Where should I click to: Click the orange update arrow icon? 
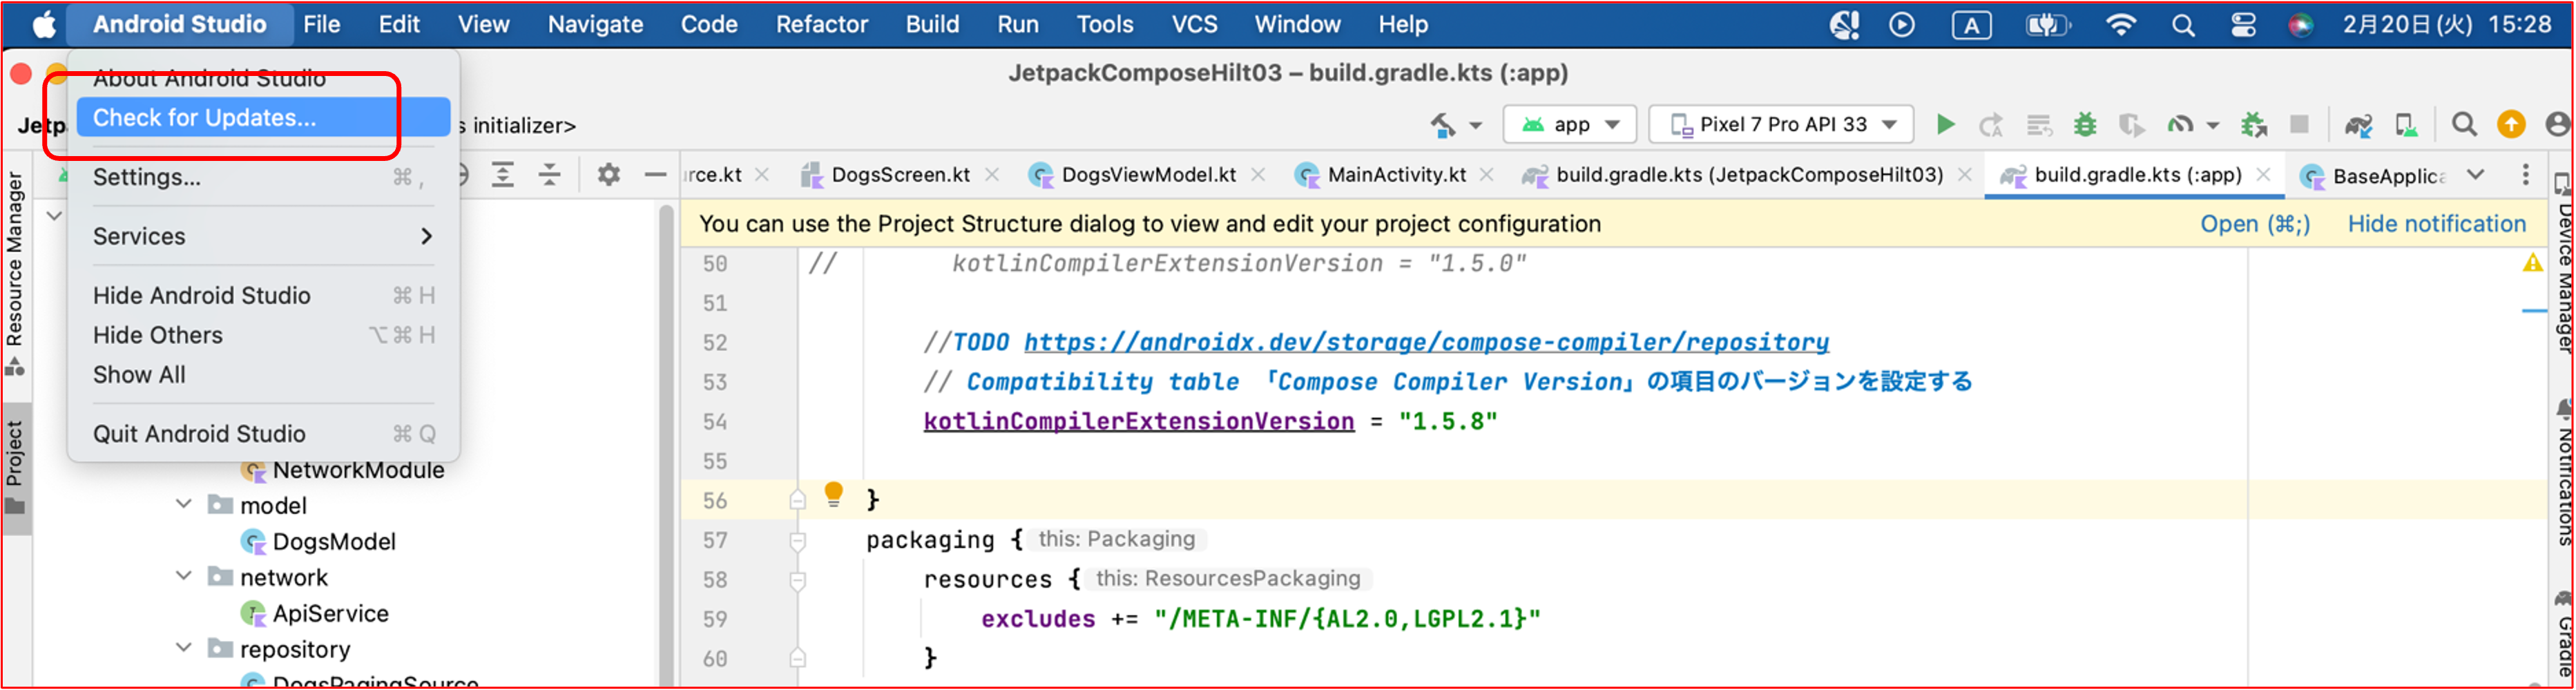click(2511, 124)
